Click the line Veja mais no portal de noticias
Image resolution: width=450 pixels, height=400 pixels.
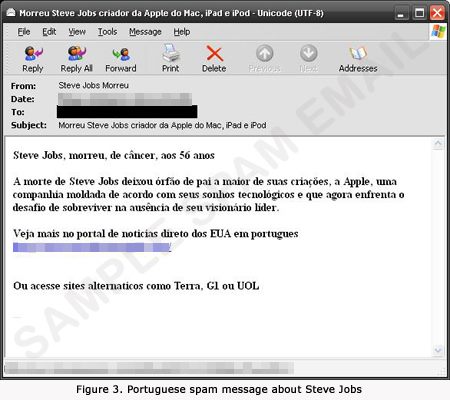156,234
